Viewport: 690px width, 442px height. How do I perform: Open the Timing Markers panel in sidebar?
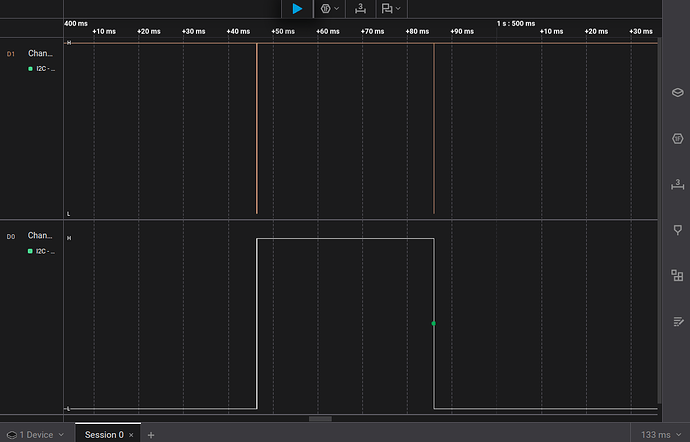[x=678, y=230]
